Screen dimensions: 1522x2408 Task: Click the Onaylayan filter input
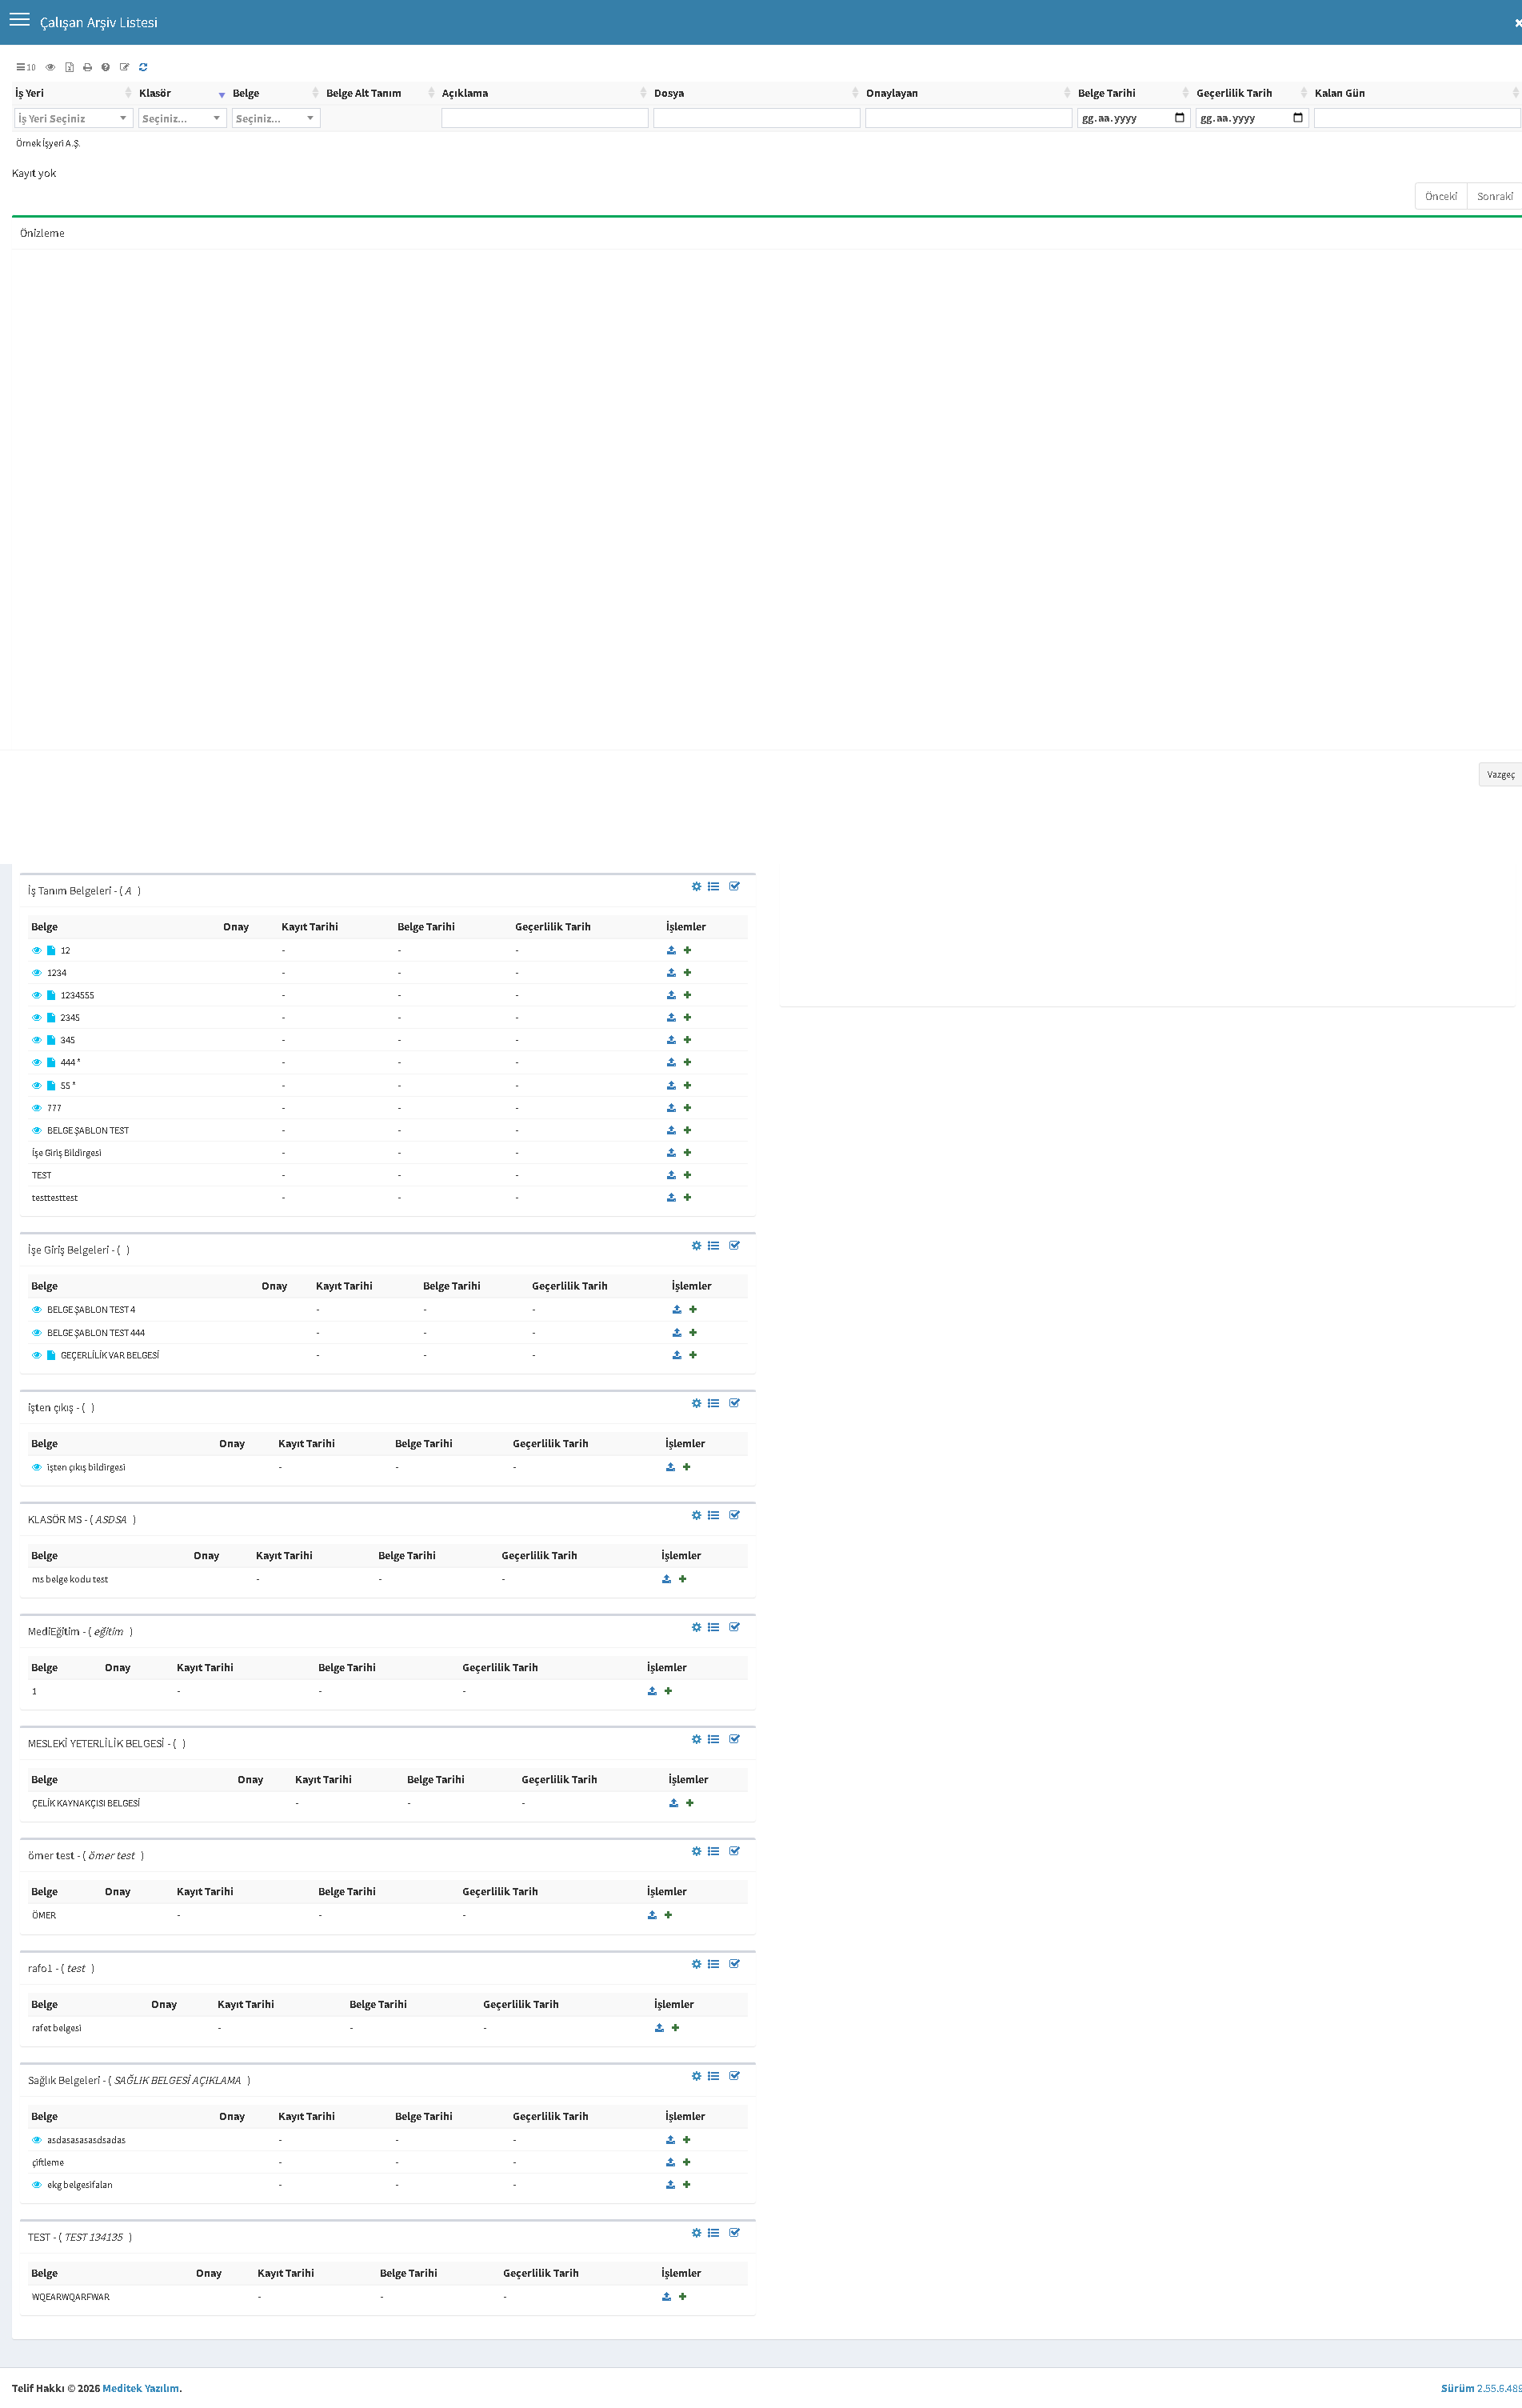coord(969,118)
